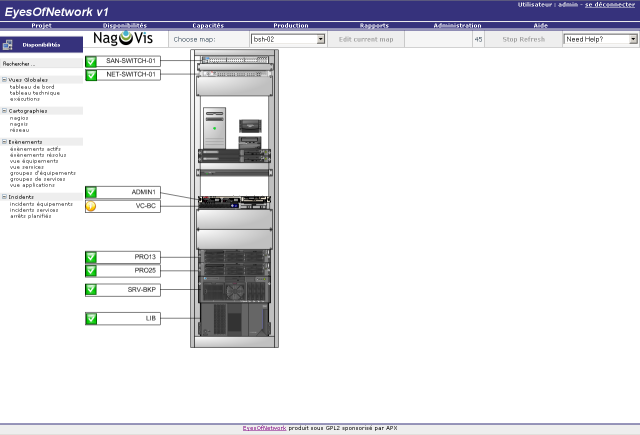Collapse the Cartographies section
This screenshot has width=640, height=435.
(4, 111)
